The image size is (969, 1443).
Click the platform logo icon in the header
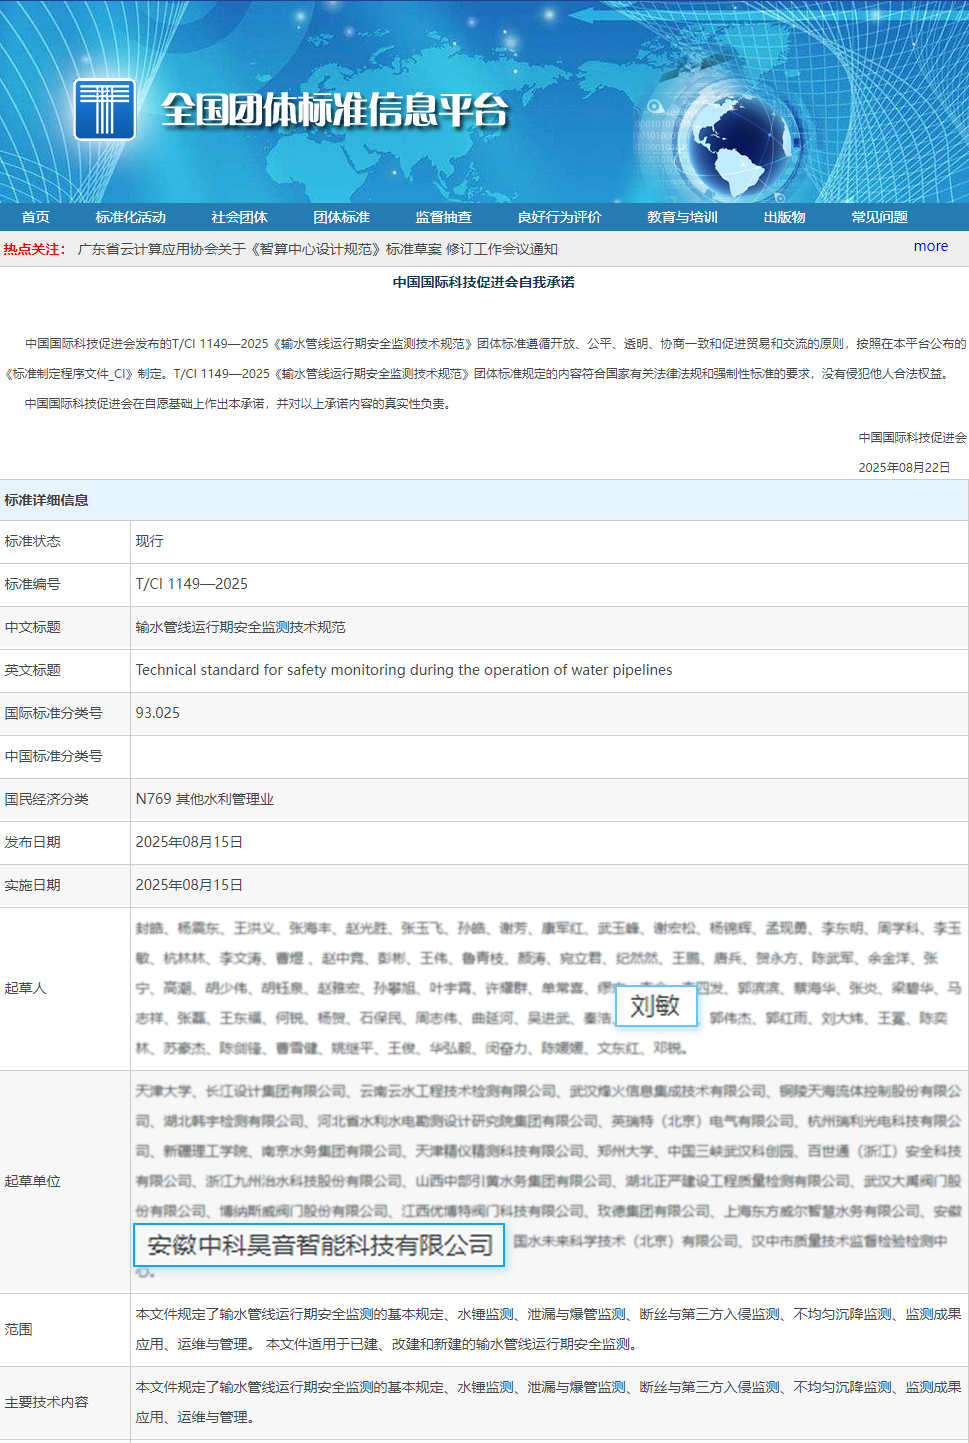point(105,110)
